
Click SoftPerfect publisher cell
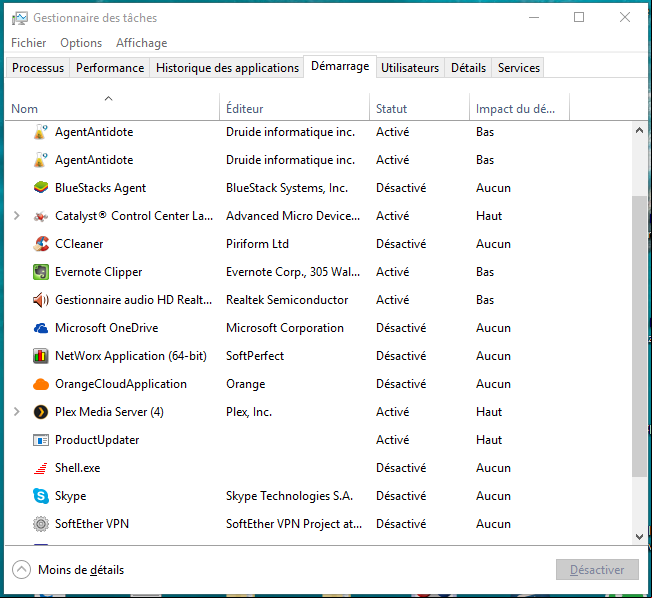[255, 356]
